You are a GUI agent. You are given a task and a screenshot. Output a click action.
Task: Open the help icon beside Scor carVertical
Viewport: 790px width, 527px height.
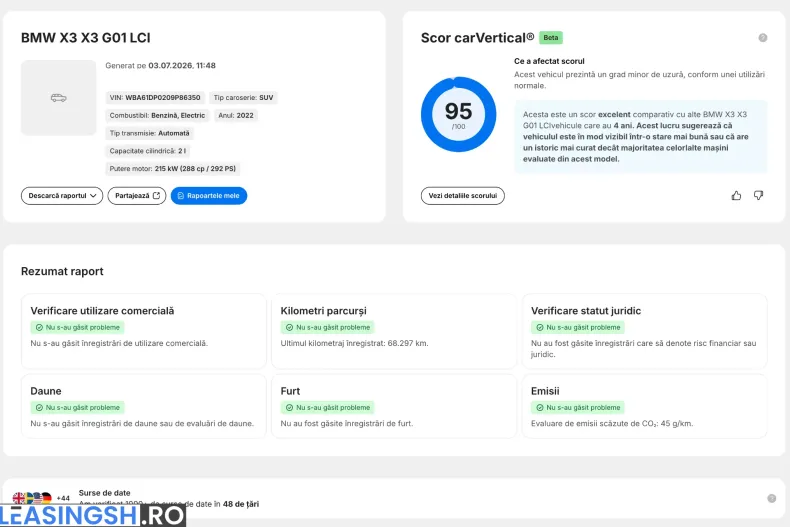click(763, 38)
